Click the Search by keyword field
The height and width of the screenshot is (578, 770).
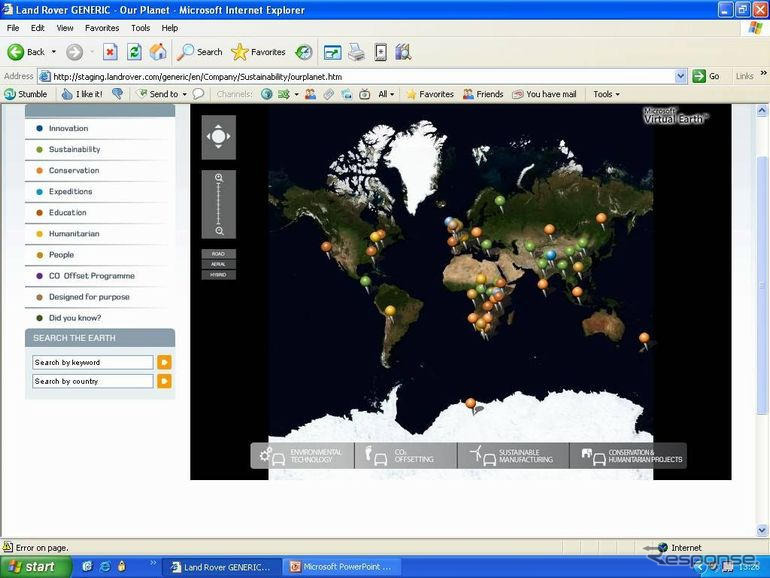pos(92,362)
